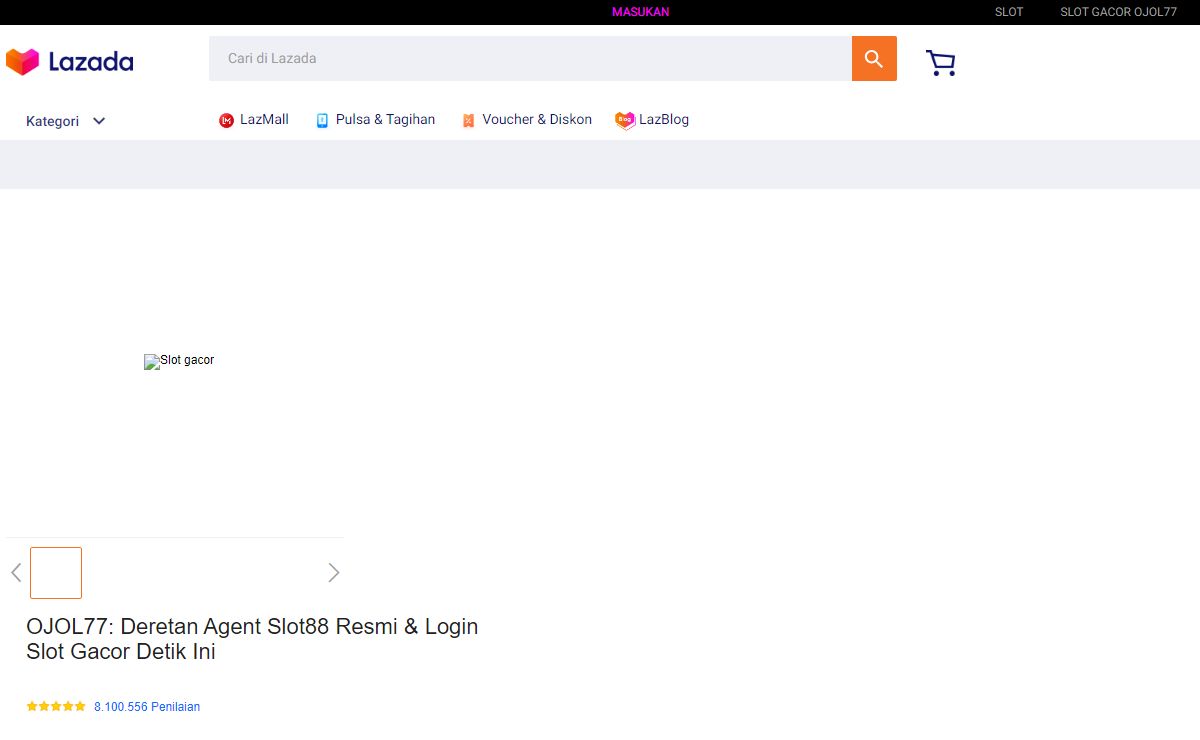The height and width of the screenshot is (740, 1200).
Task: Show the next thumbnail with right arrow
Action: [x=334, y=573]
